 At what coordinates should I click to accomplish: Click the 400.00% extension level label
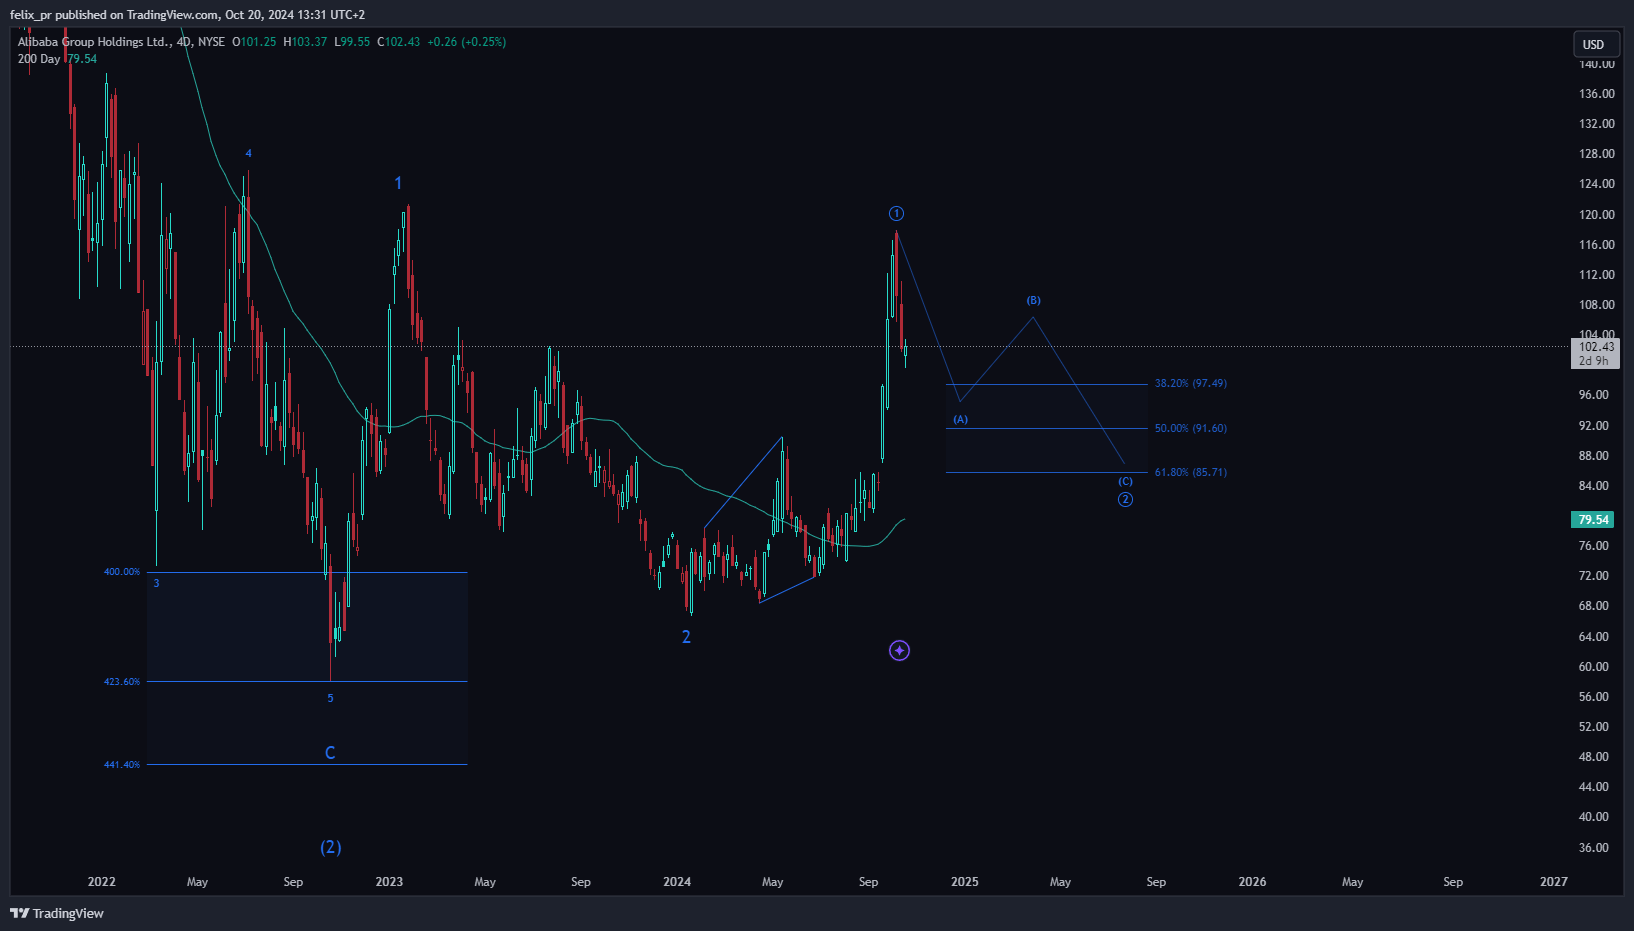122,572
